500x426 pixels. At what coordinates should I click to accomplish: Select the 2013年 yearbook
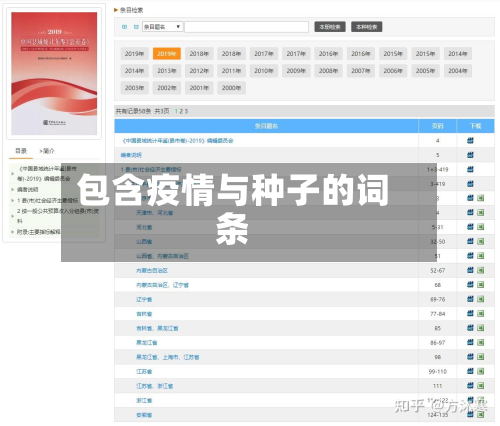point(167,71)
